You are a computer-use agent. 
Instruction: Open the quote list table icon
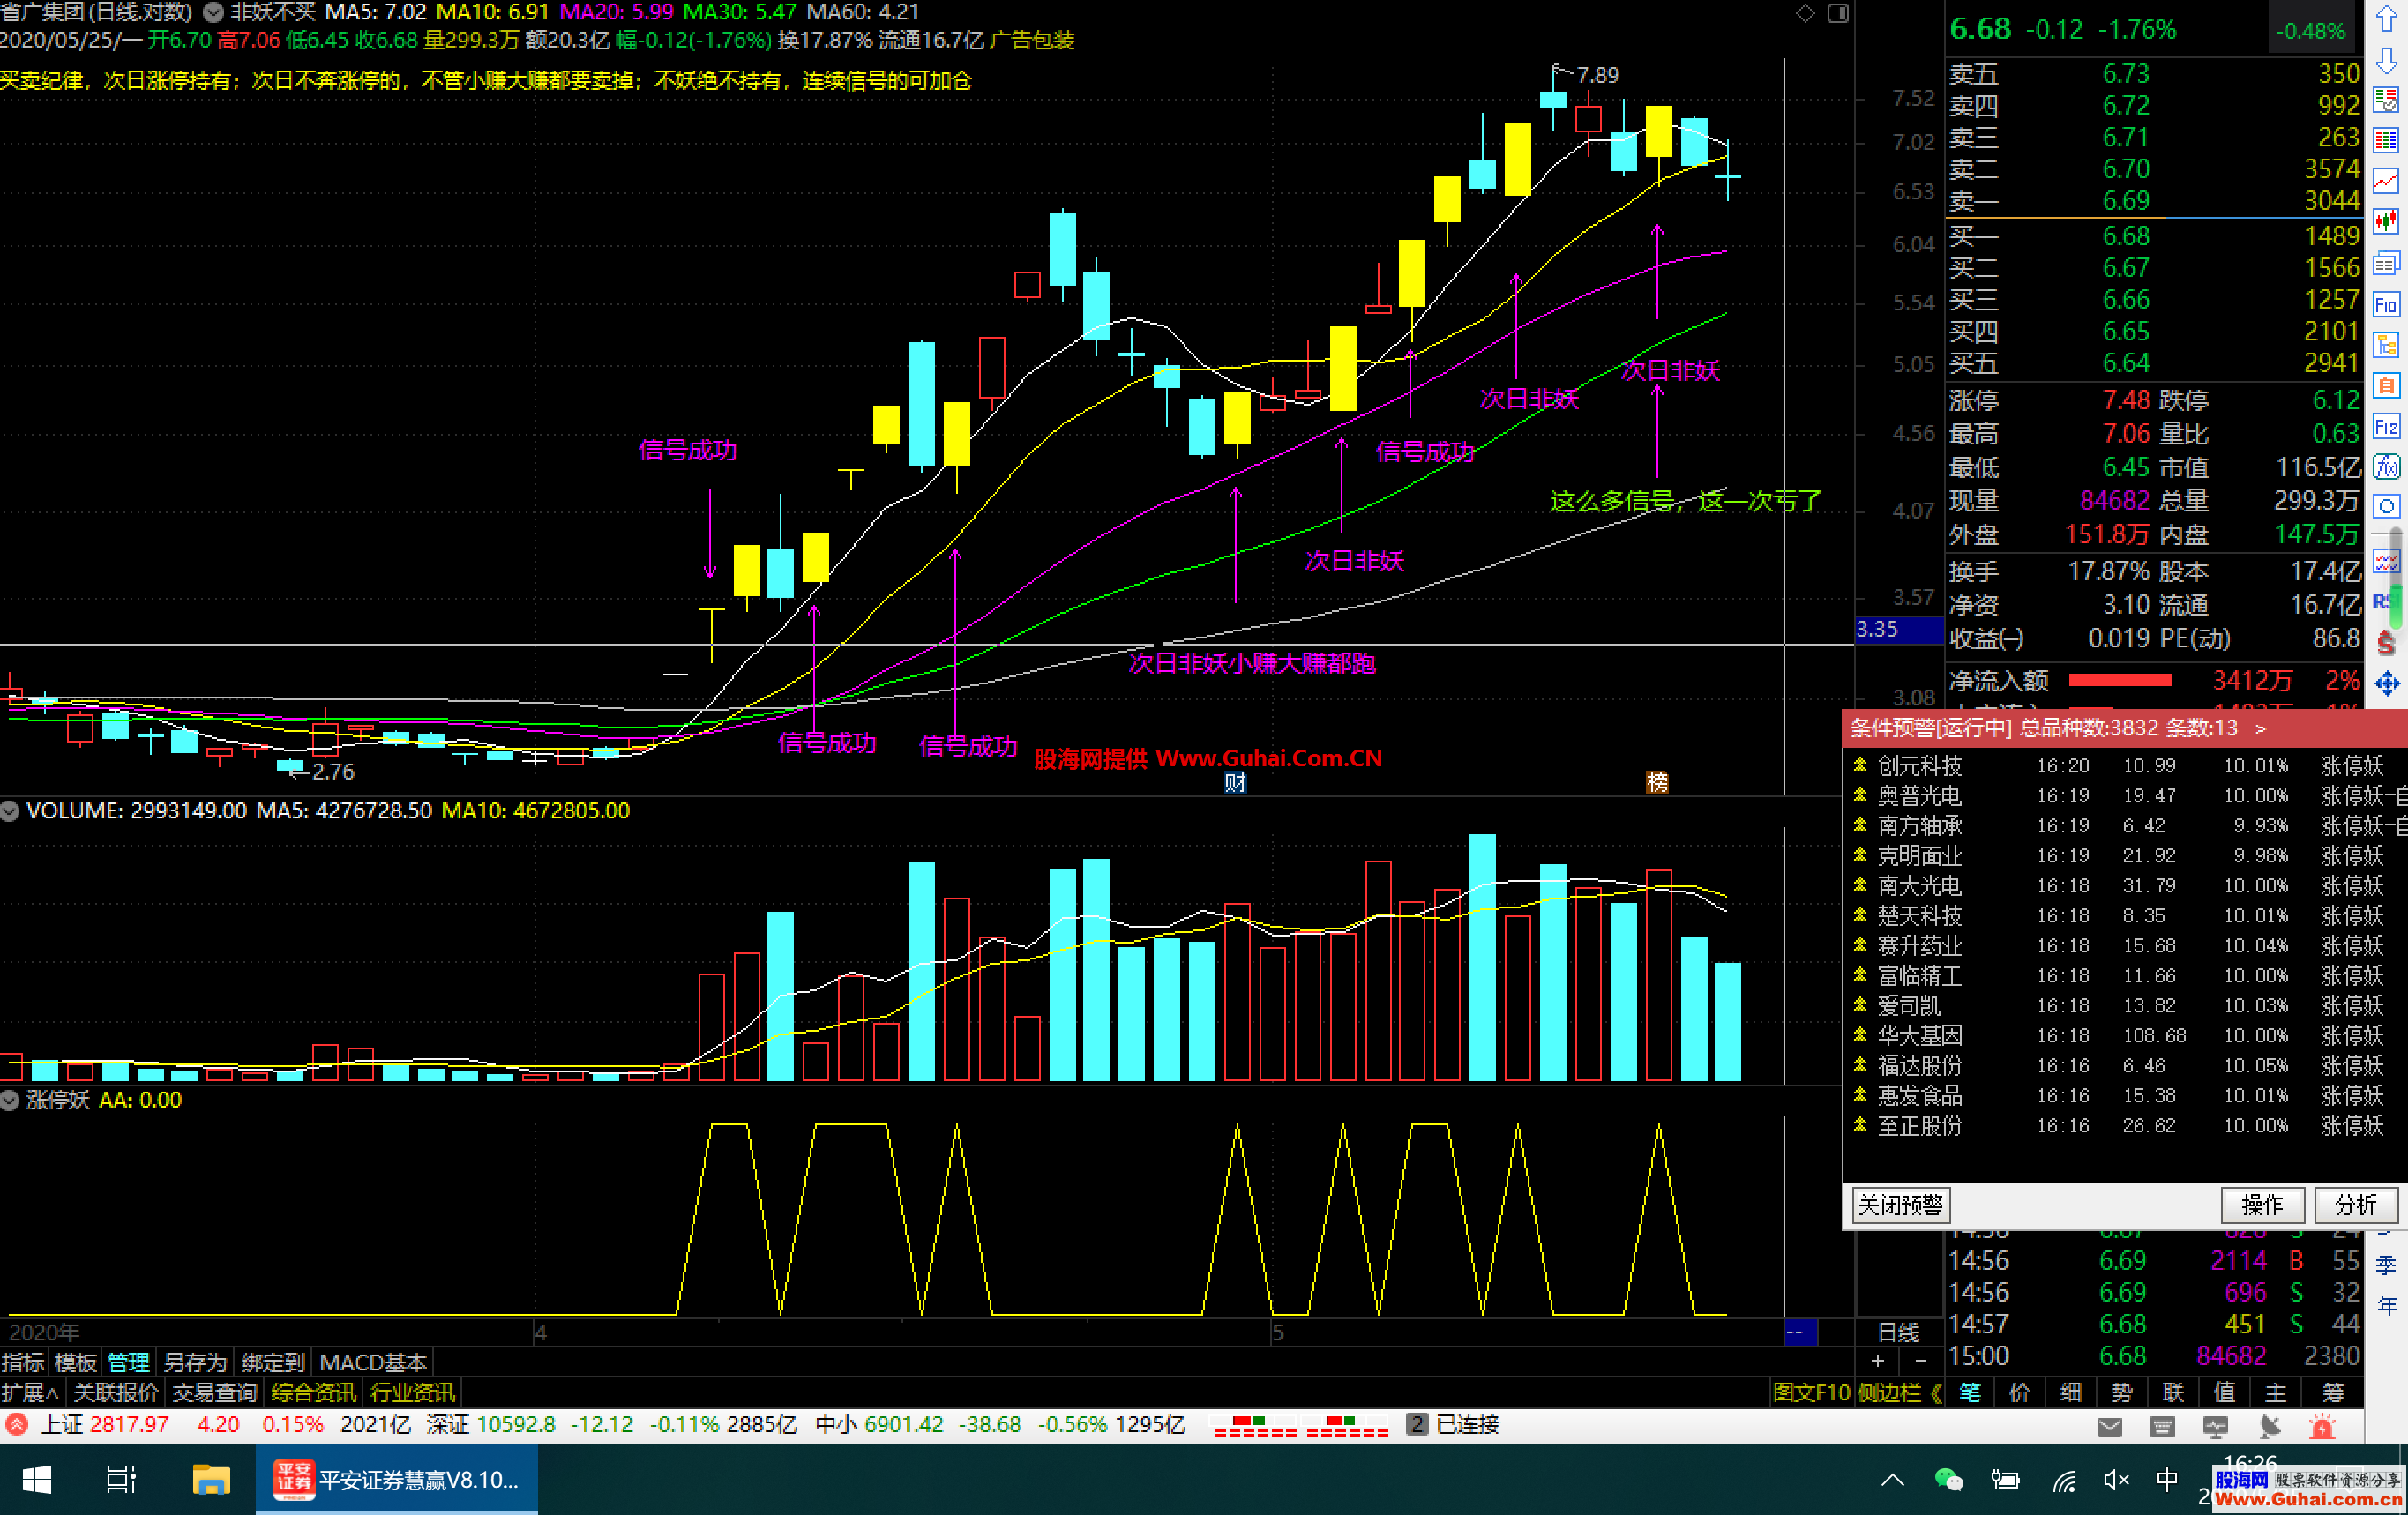tap(2387, 140)
